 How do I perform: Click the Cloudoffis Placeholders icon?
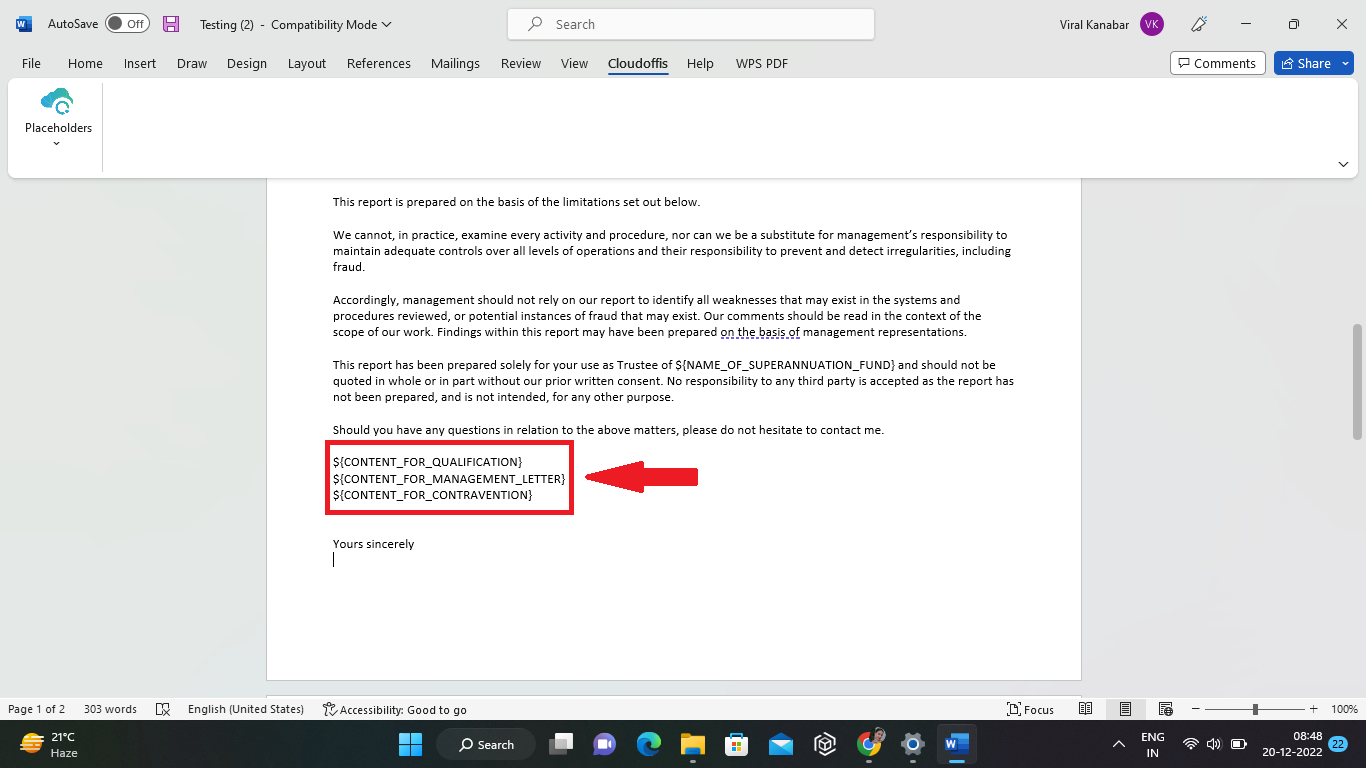click(57, 102)
